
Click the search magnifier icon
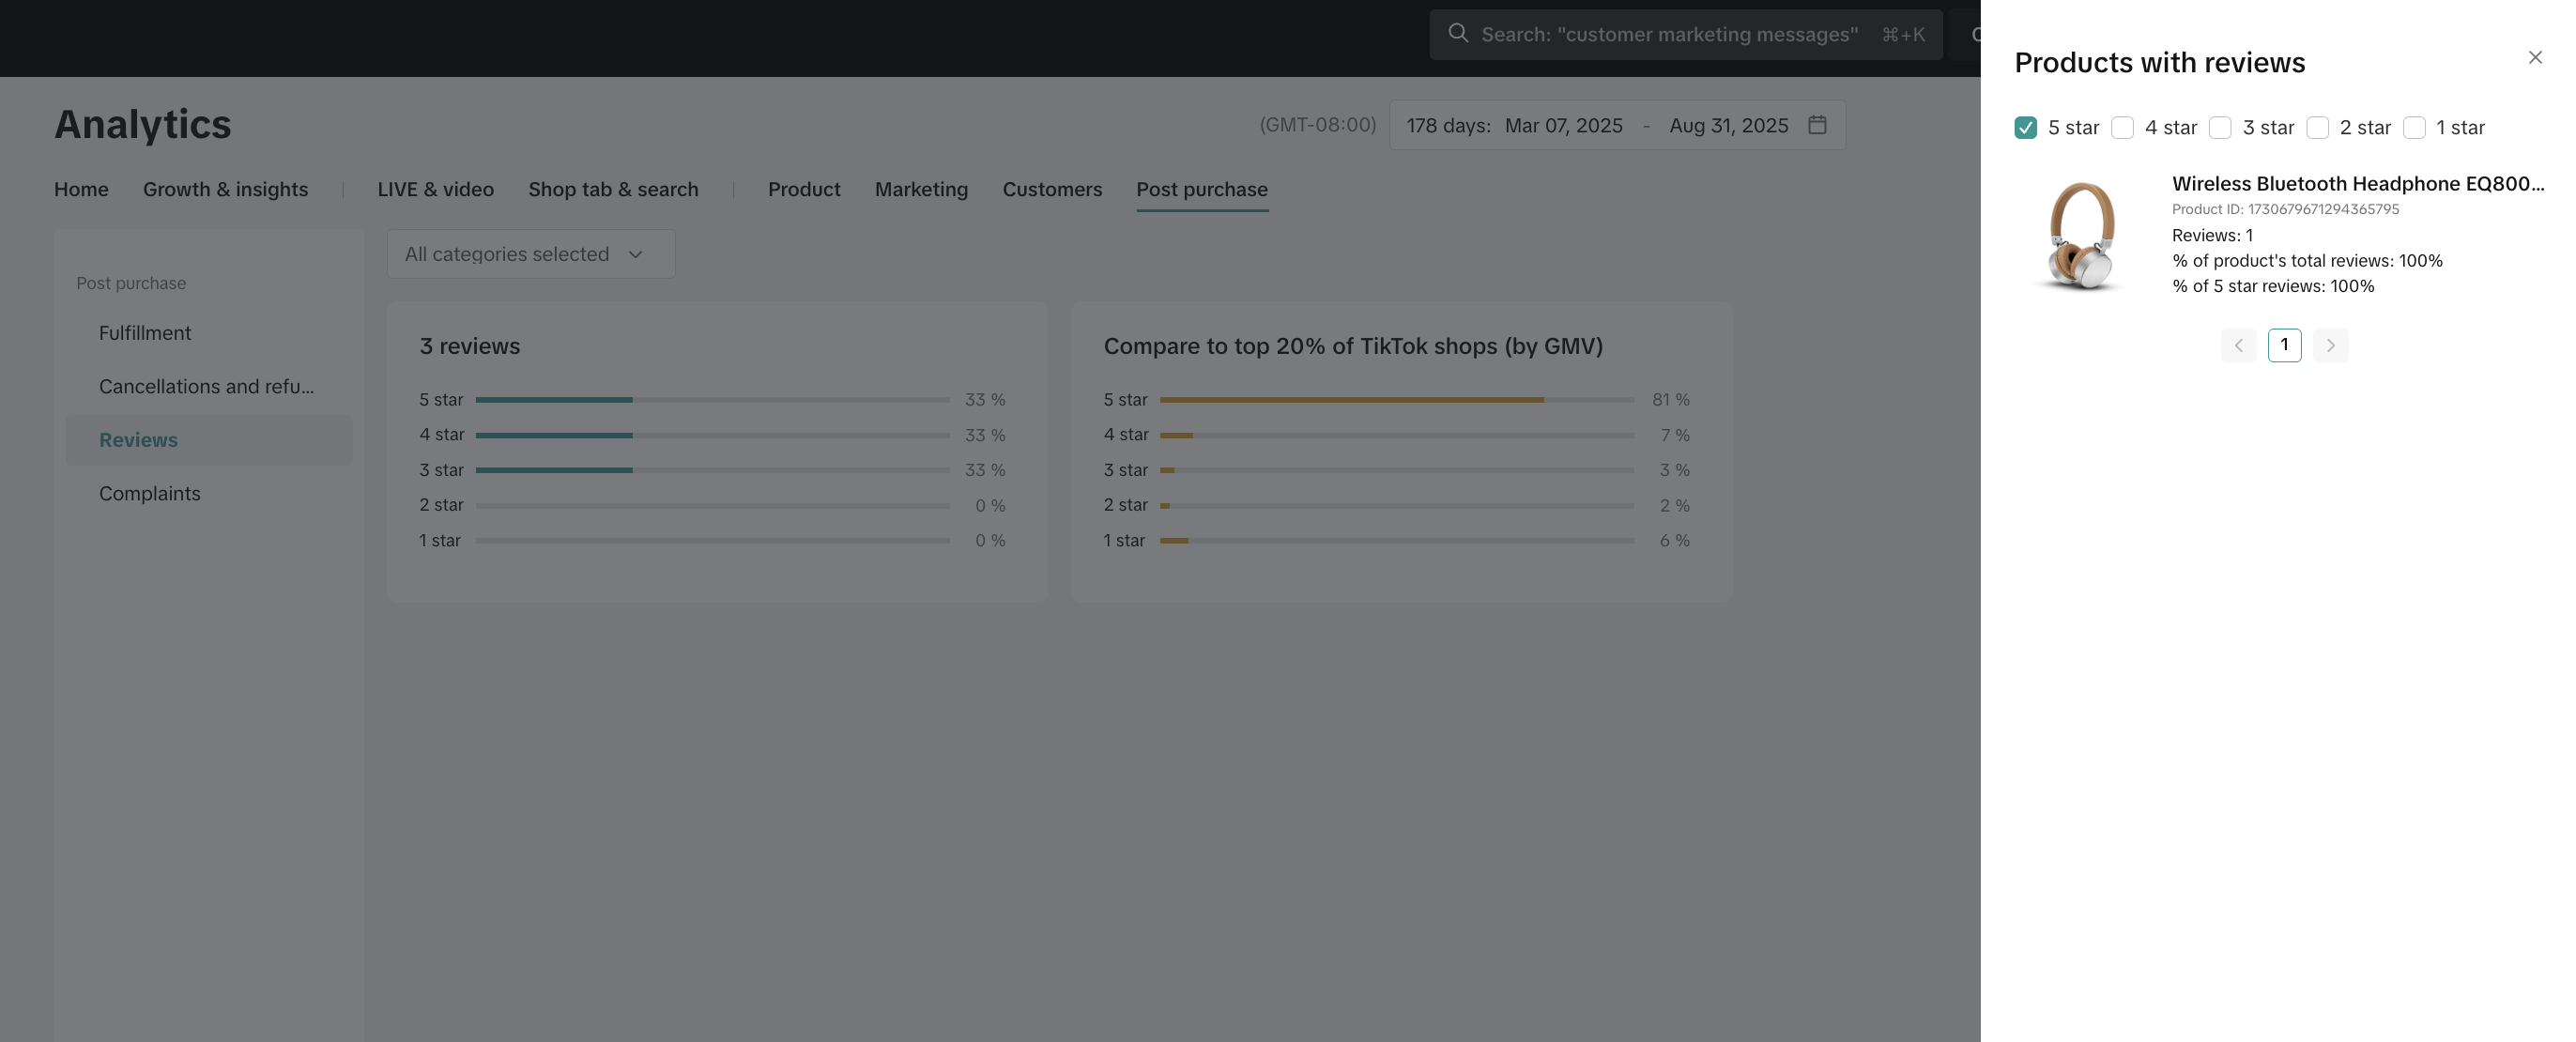(1457, 33)
